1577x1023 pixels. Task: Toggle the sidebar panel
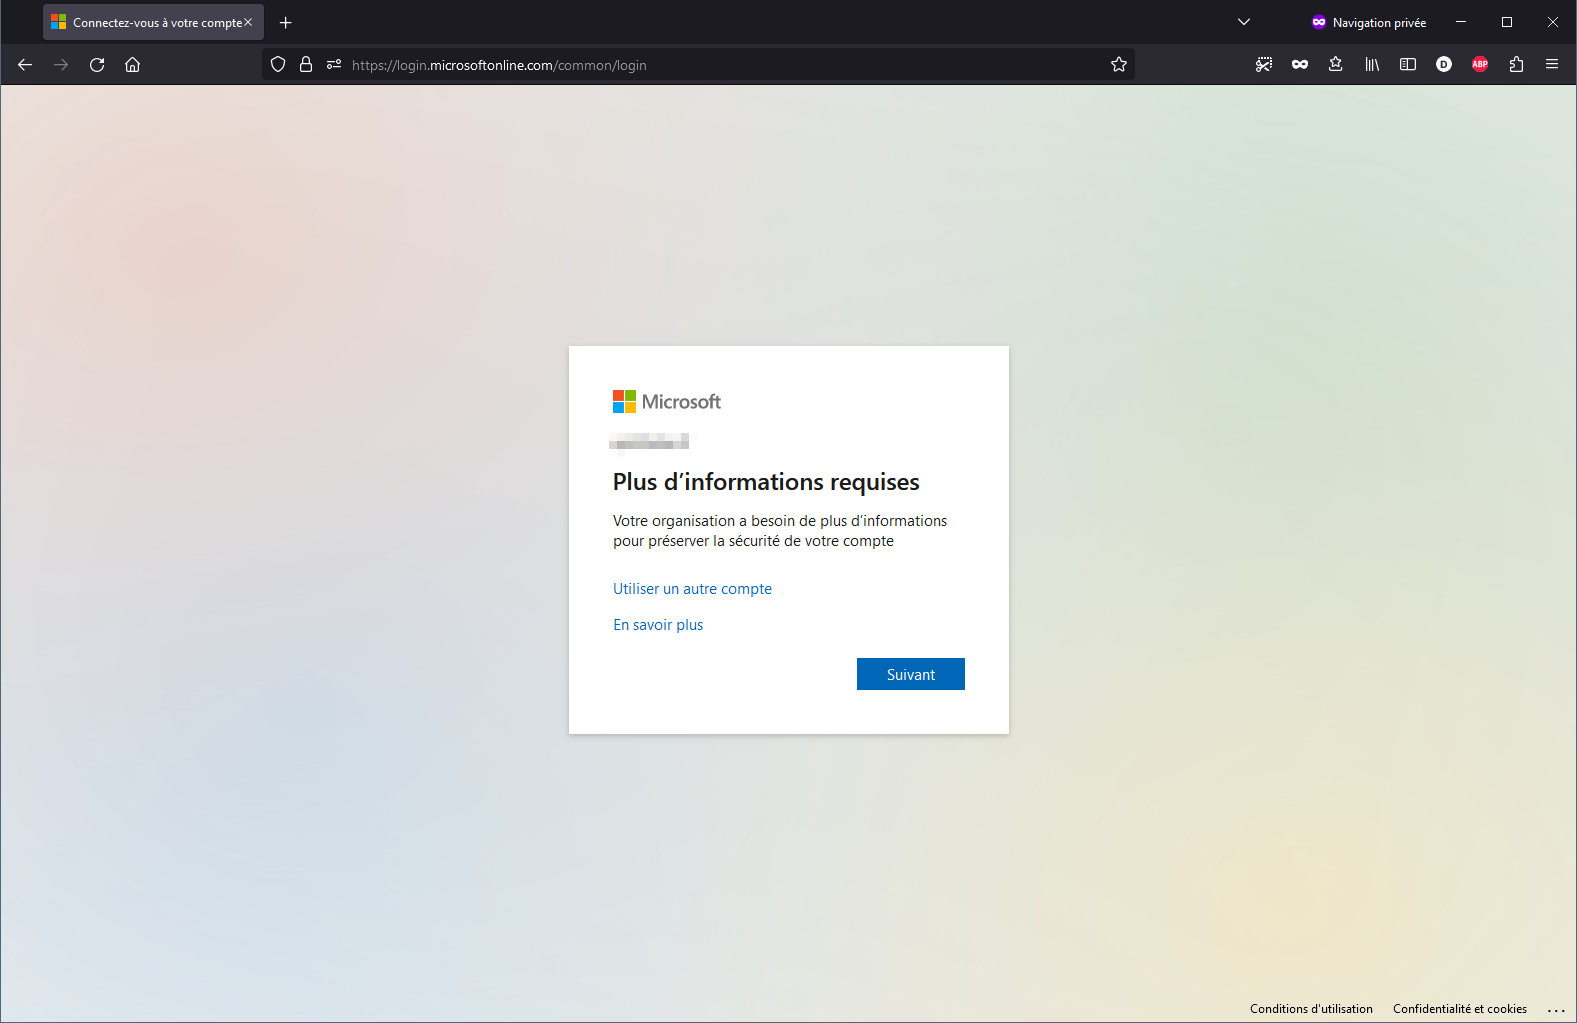[x=1408, y=65]
